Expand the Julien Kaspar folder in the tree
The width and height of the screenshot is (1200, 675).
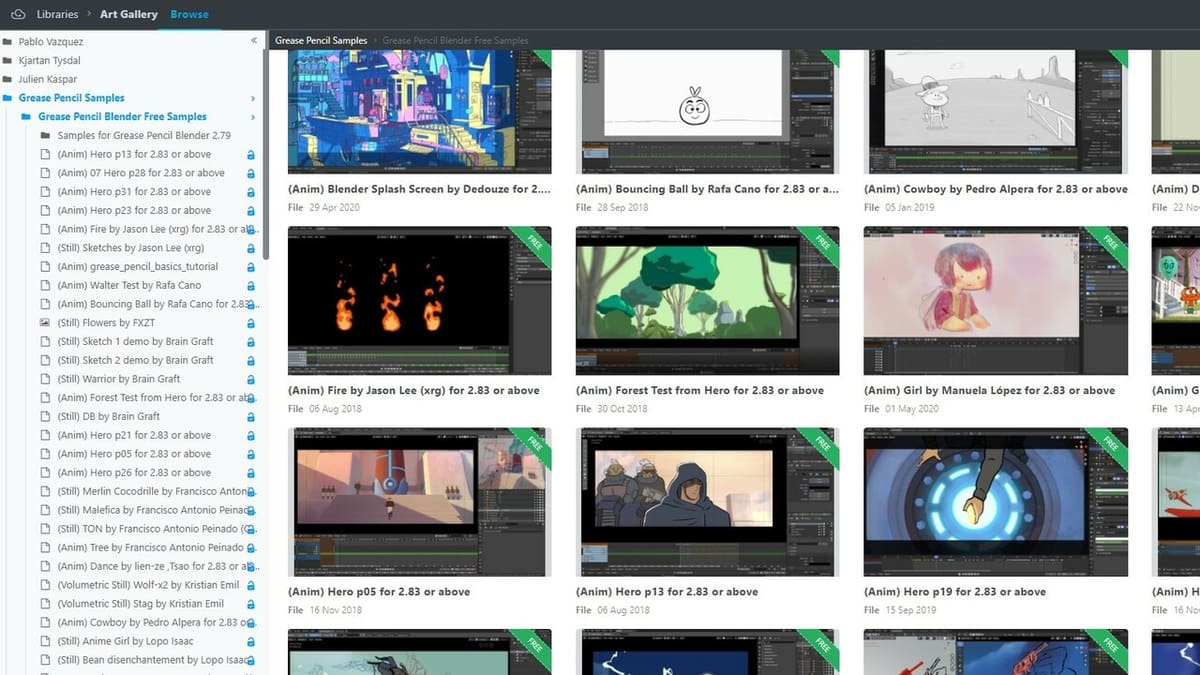point(48,80)
